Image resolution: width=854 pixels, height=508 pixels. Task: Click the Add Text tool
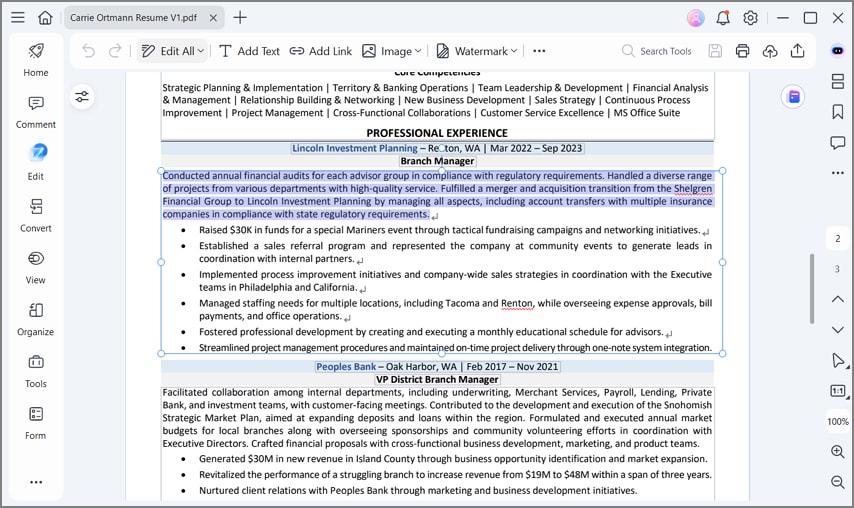pyautogui.click(x=249, y=51)
